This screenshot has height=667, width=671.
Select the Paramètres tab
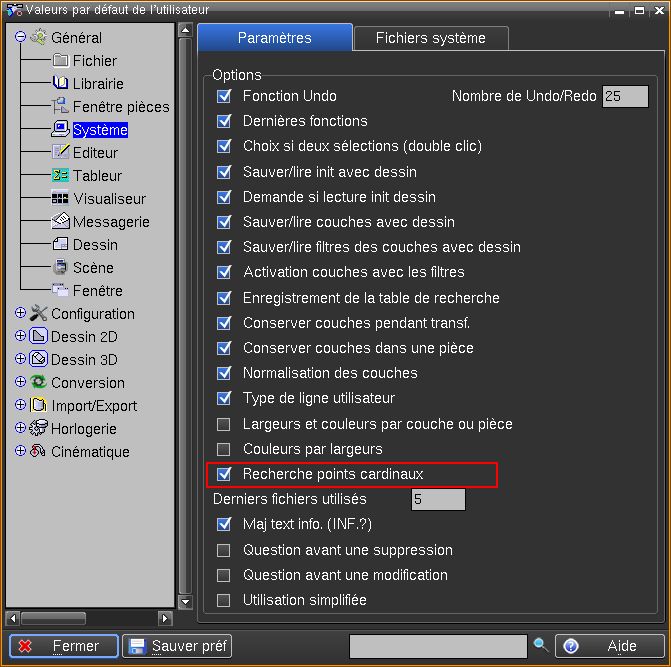pos(274,38)
